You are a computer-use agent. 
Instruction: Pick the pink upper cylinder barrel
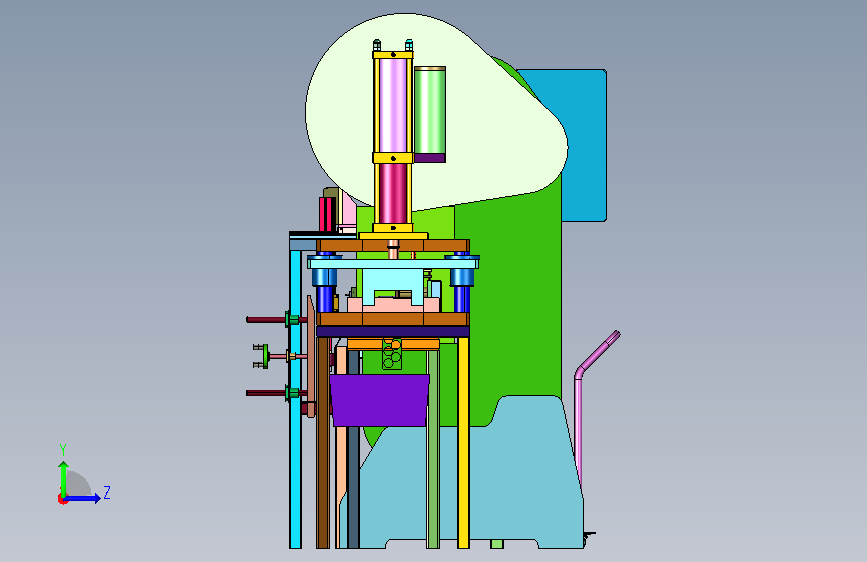click(393, 105)
